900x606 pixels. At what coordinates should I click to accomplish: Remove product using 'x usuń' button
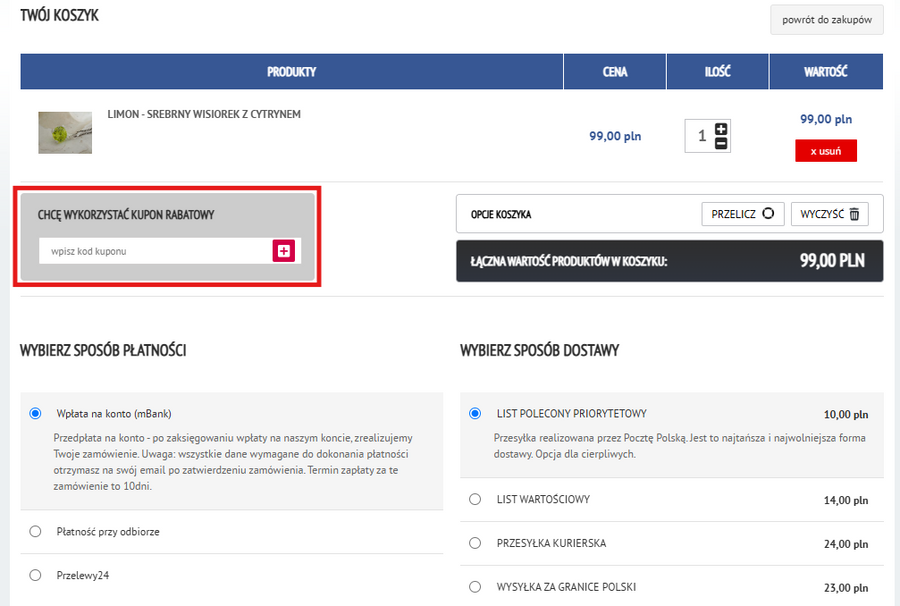(x=826, y=151)
